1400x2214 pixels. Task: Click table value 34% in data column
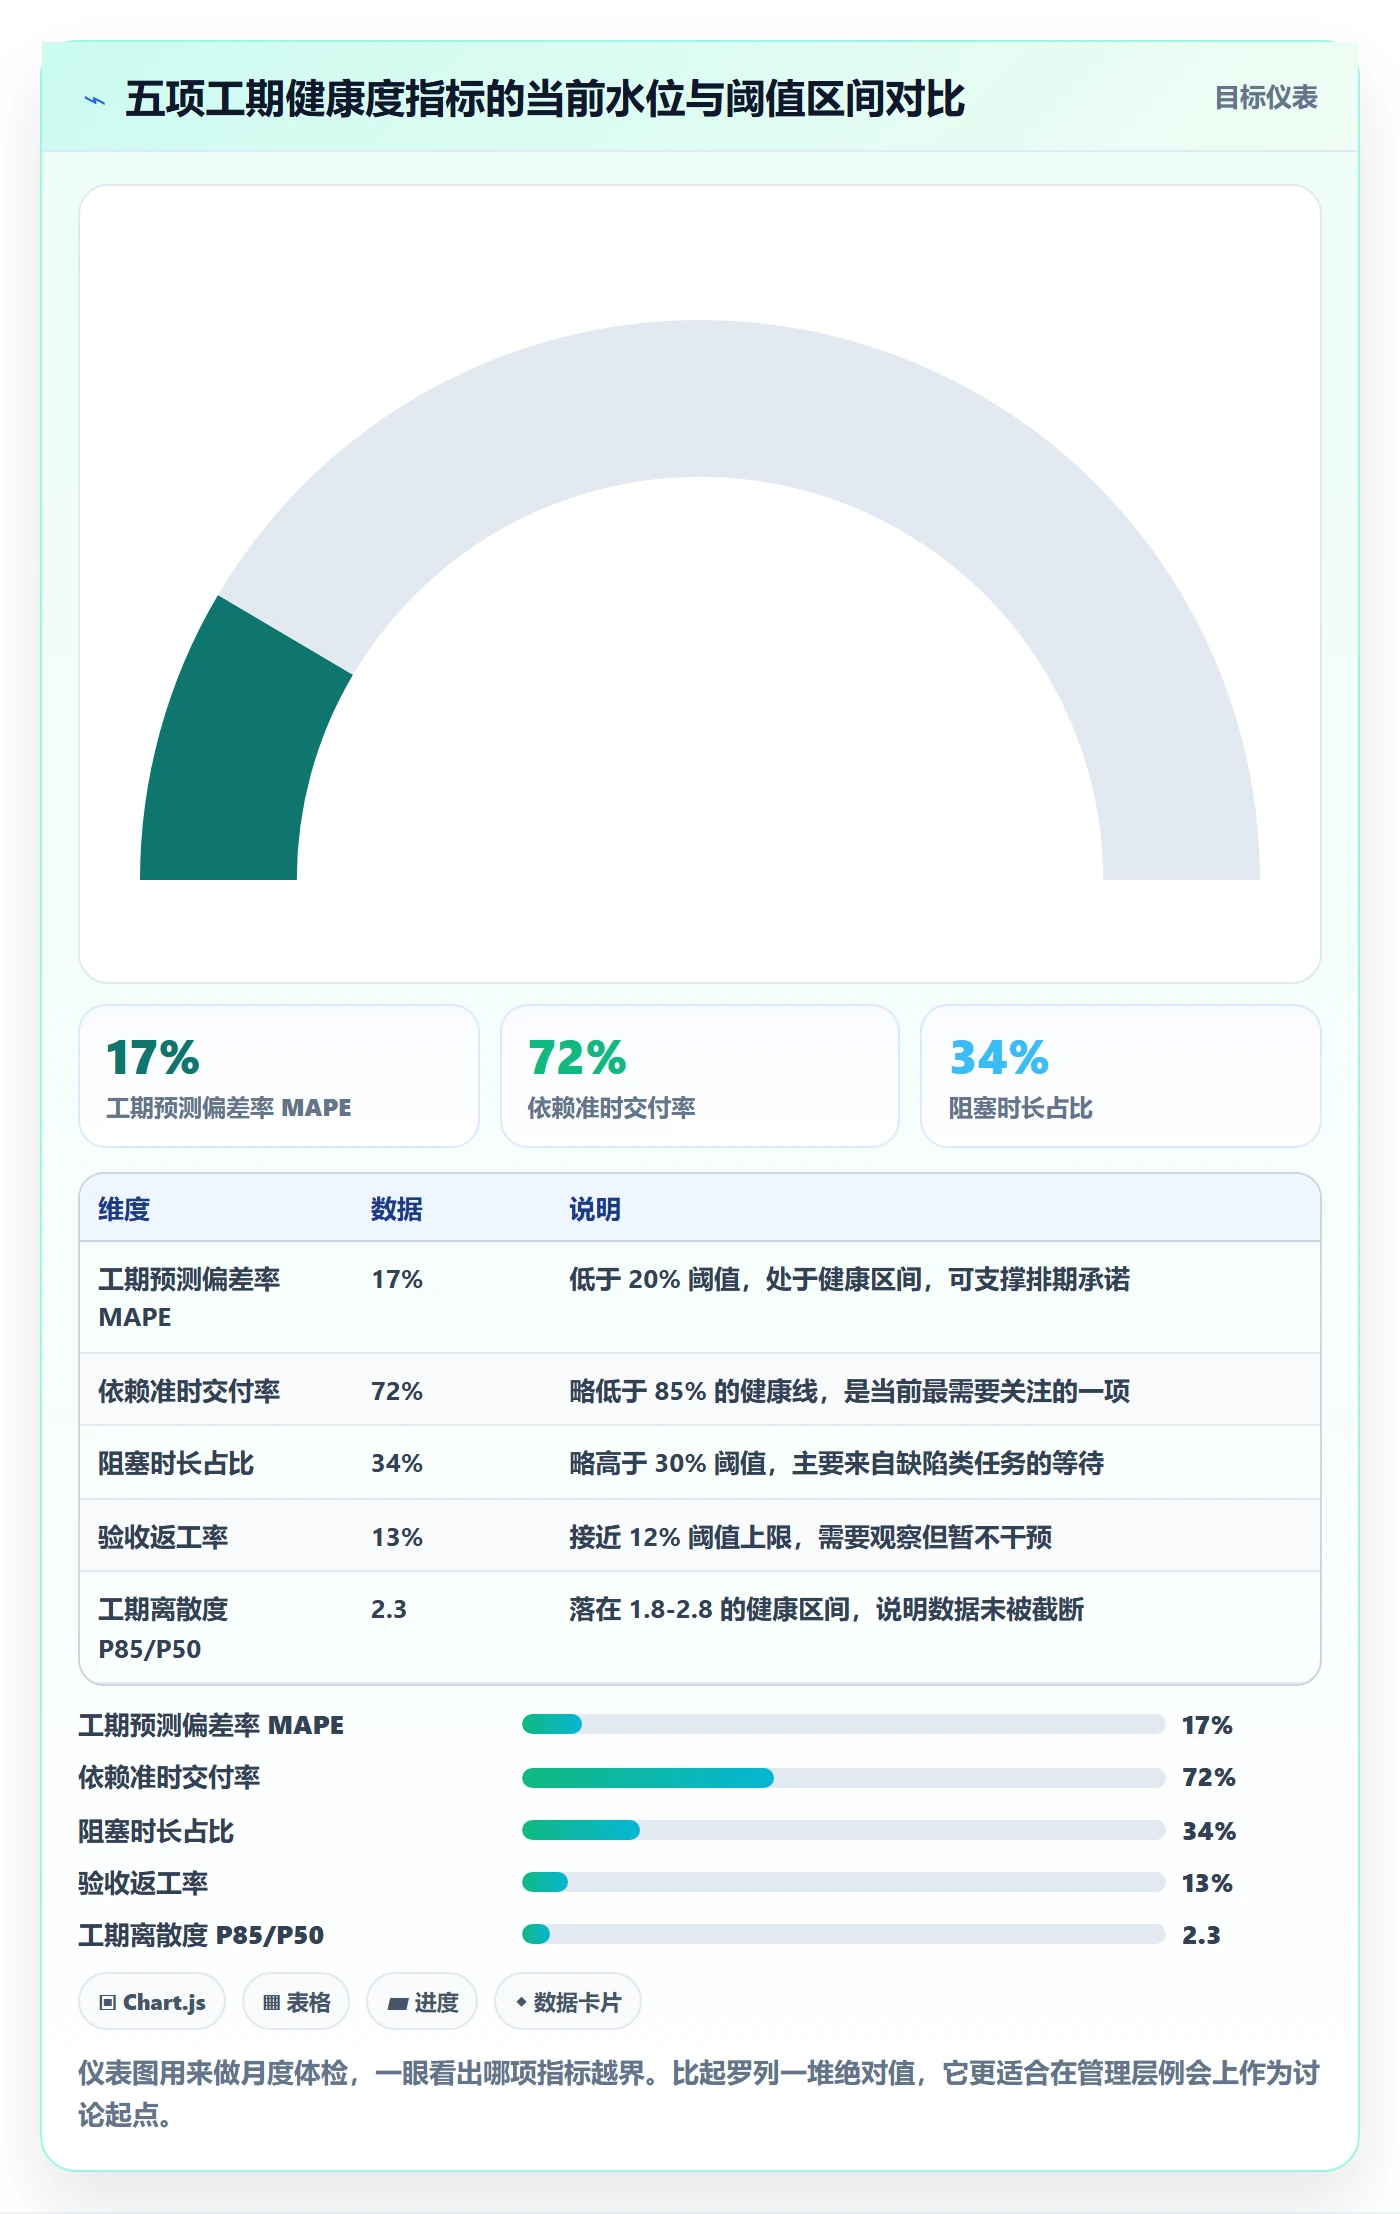397,1463
